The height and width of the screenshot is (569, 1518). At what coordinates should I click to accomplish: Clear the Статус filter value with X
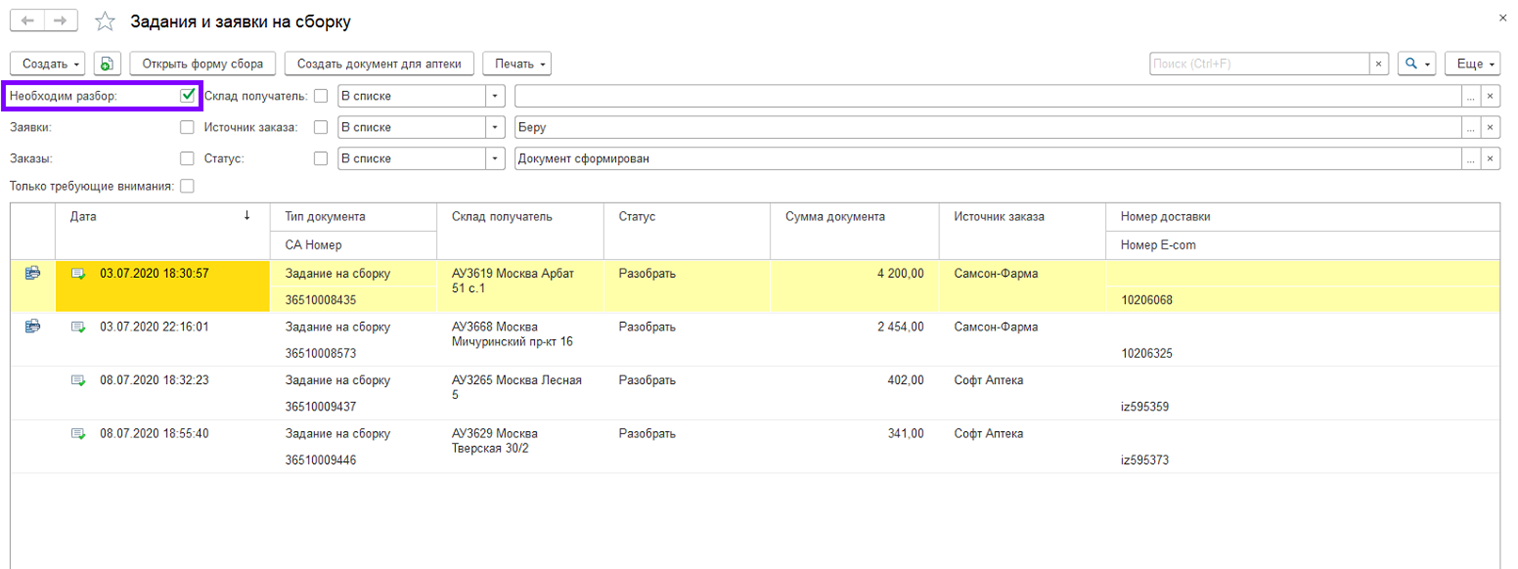[x=1490, y=159]
